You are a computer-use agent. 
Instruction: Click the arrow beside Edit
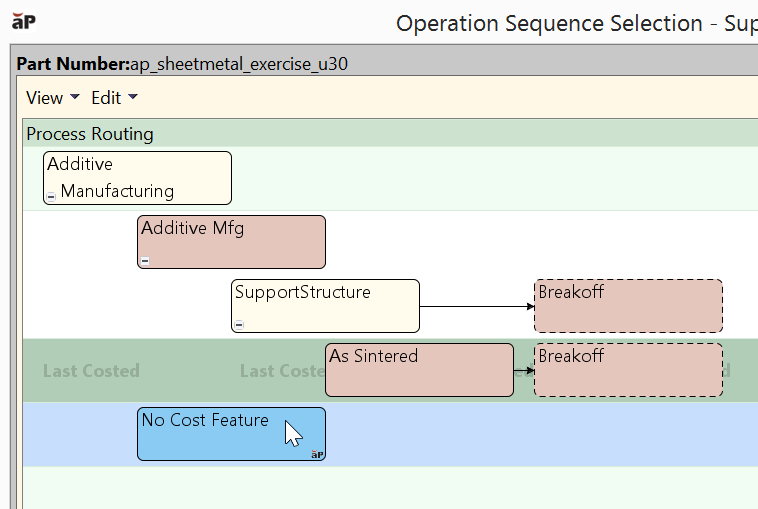[133, 98]
